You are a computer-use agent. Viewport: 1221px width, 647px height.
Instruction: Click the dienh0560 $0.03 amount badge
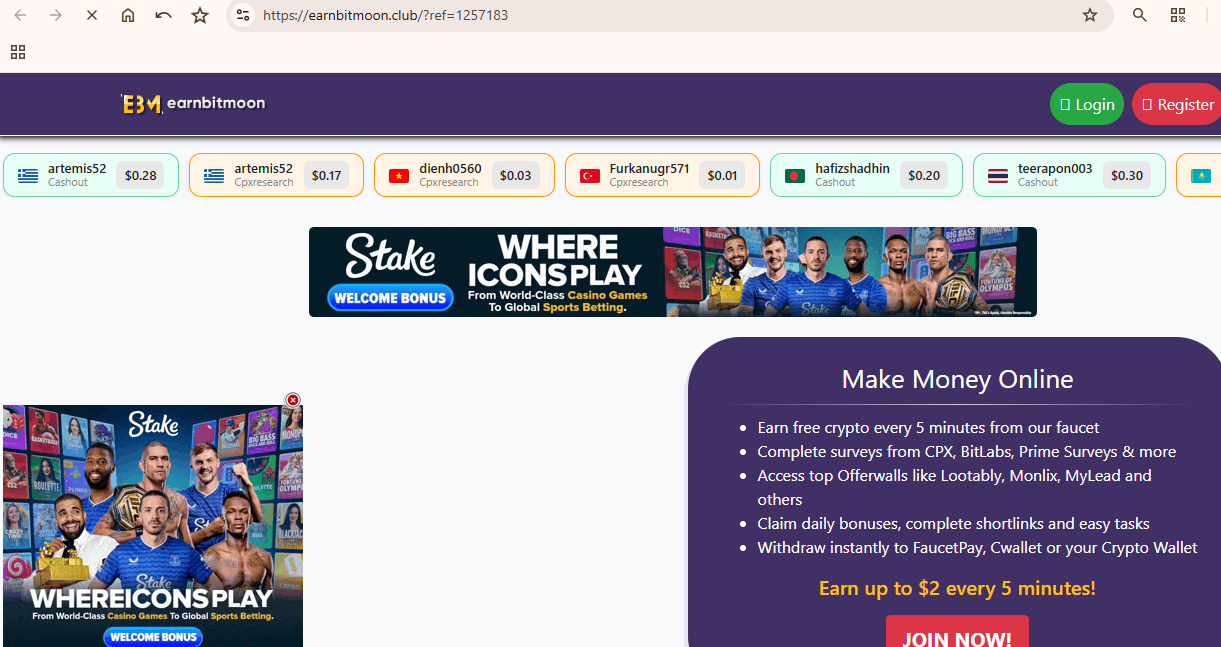pos(516,176)
